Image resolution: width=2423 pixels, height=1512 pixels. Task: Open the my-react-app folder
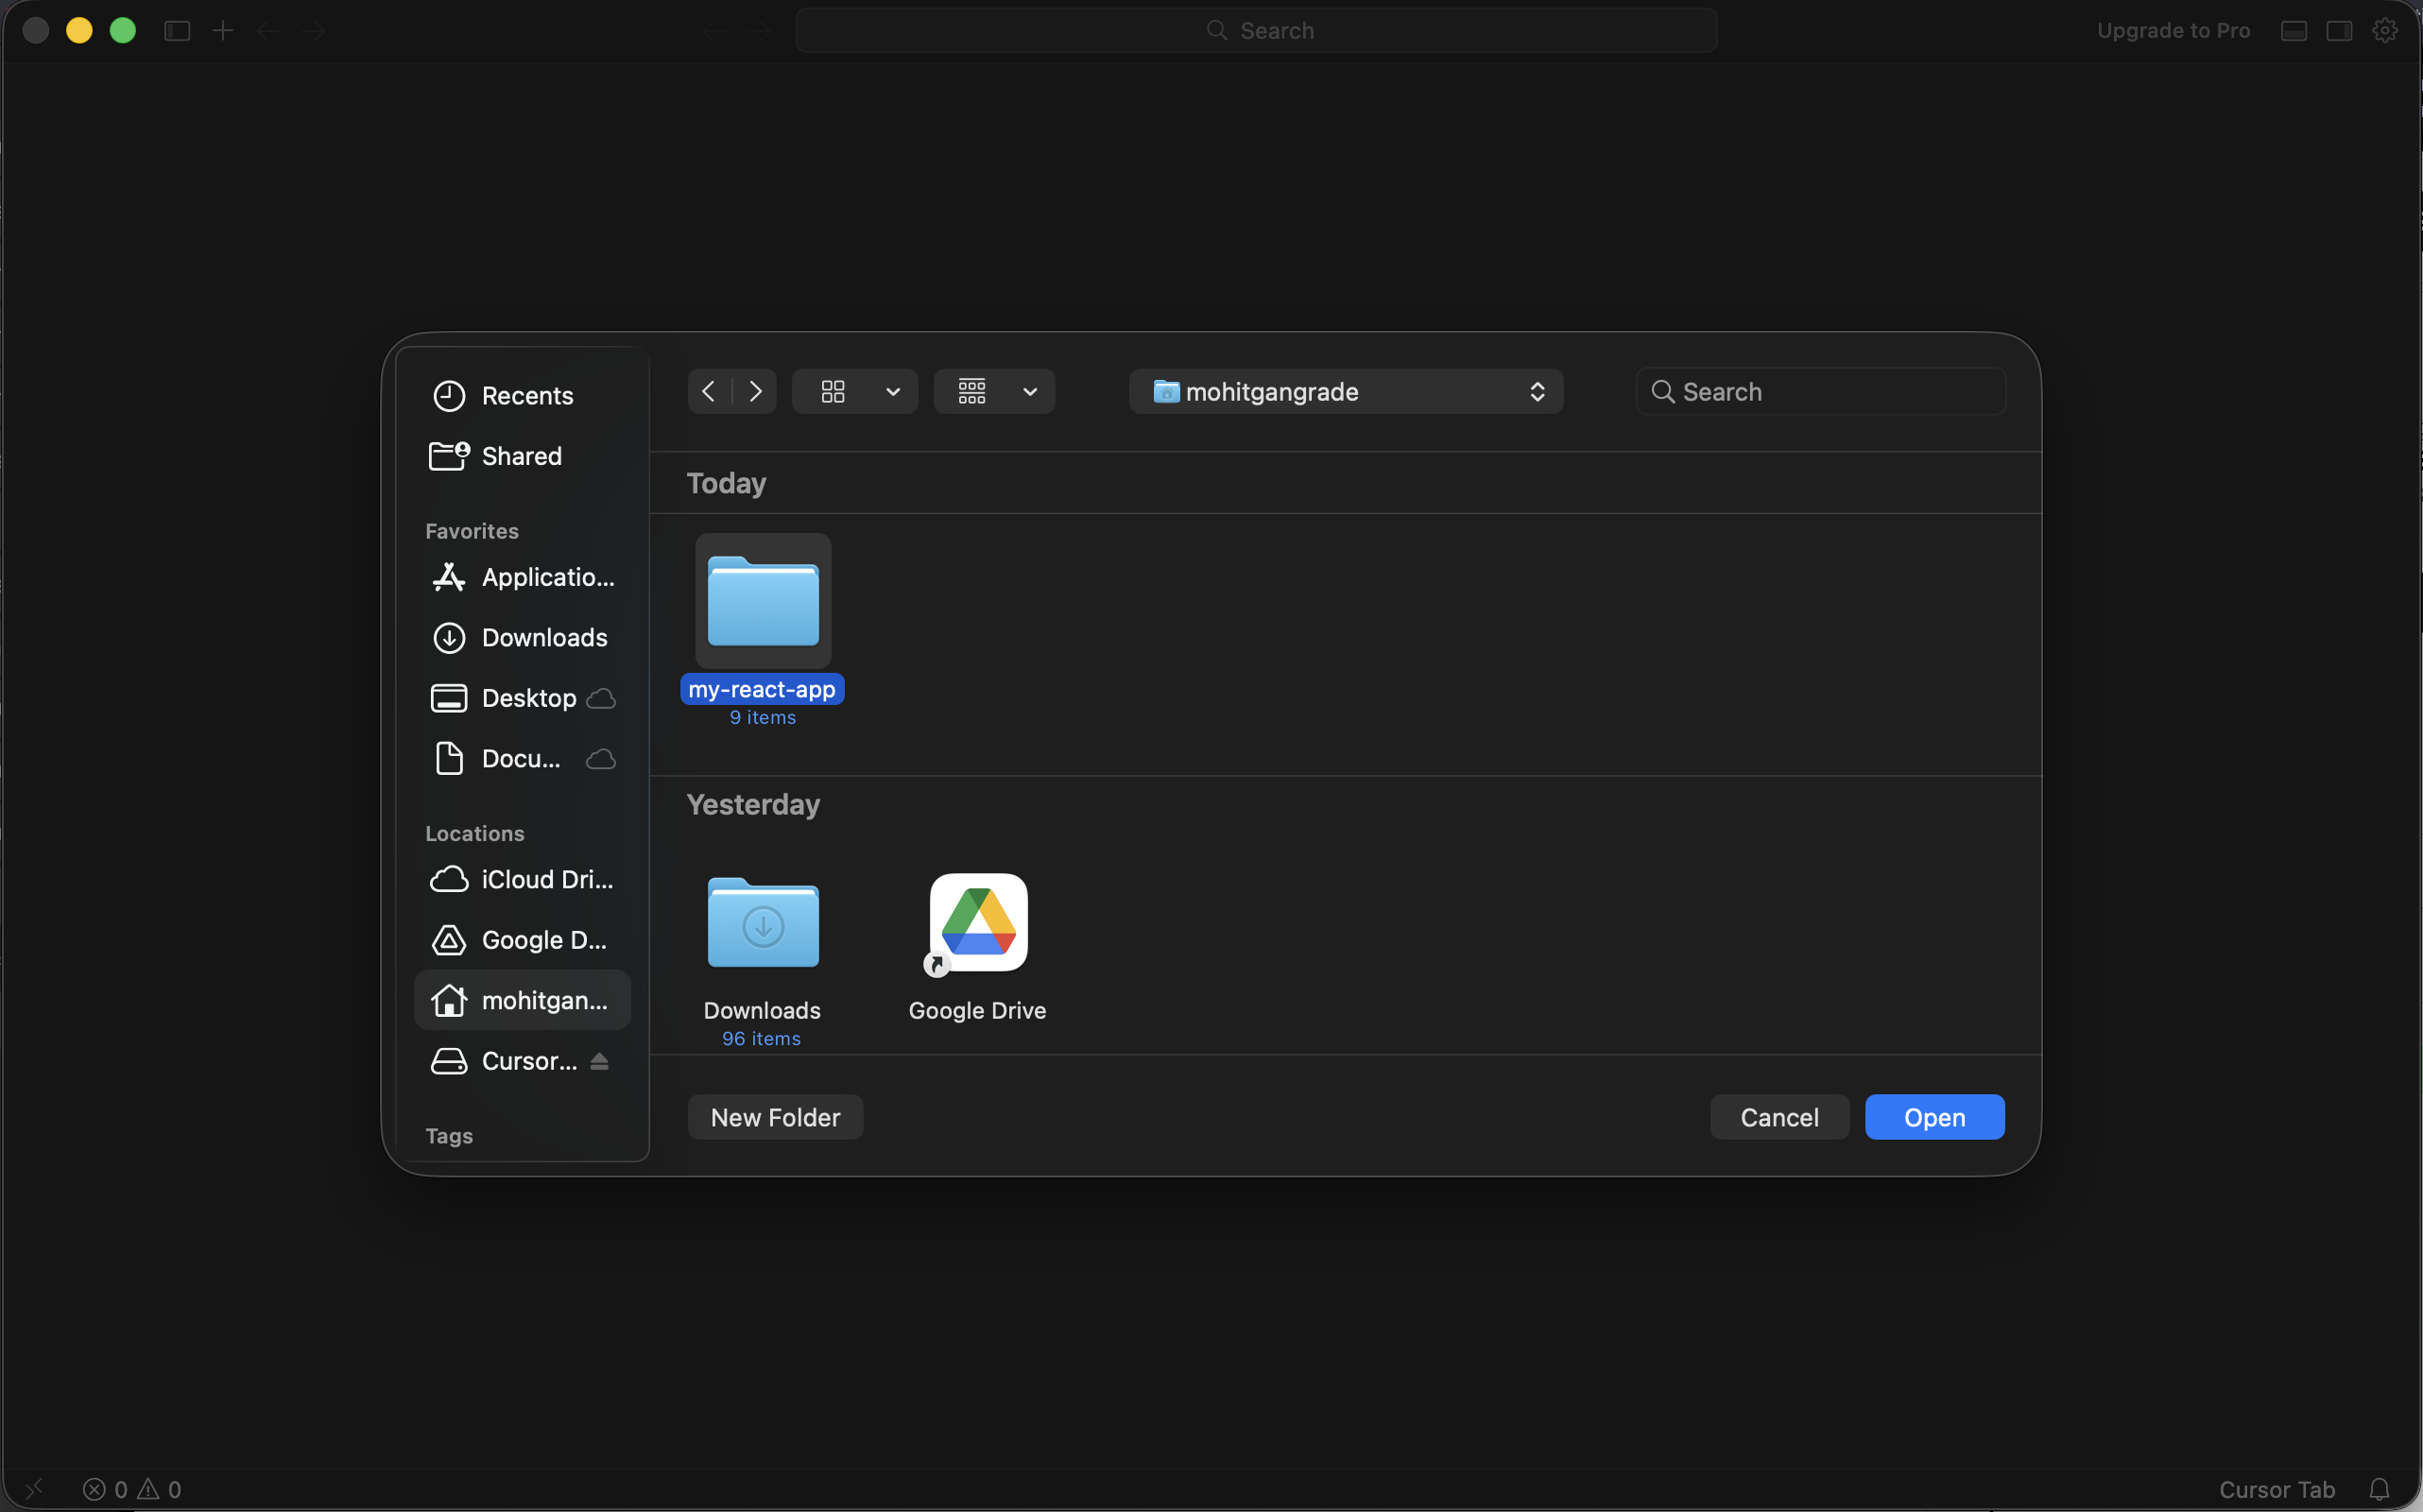click(761, 601)
